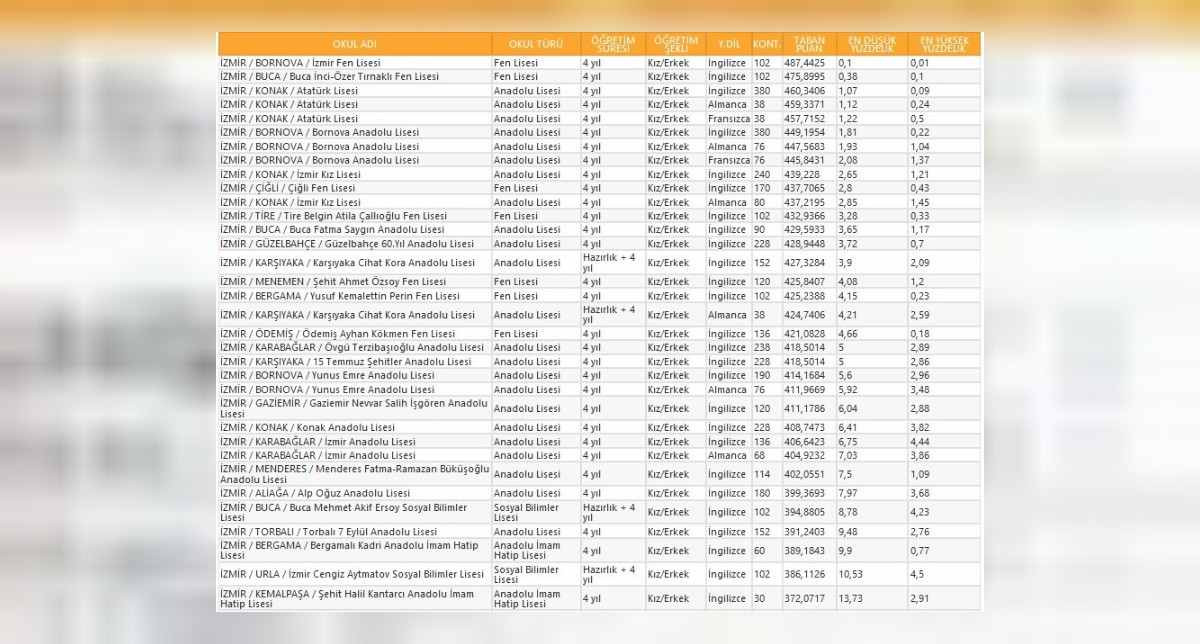Select the base score 457,7152
This screenshot has height=644, width=1200.
click(x=804, y=119)
